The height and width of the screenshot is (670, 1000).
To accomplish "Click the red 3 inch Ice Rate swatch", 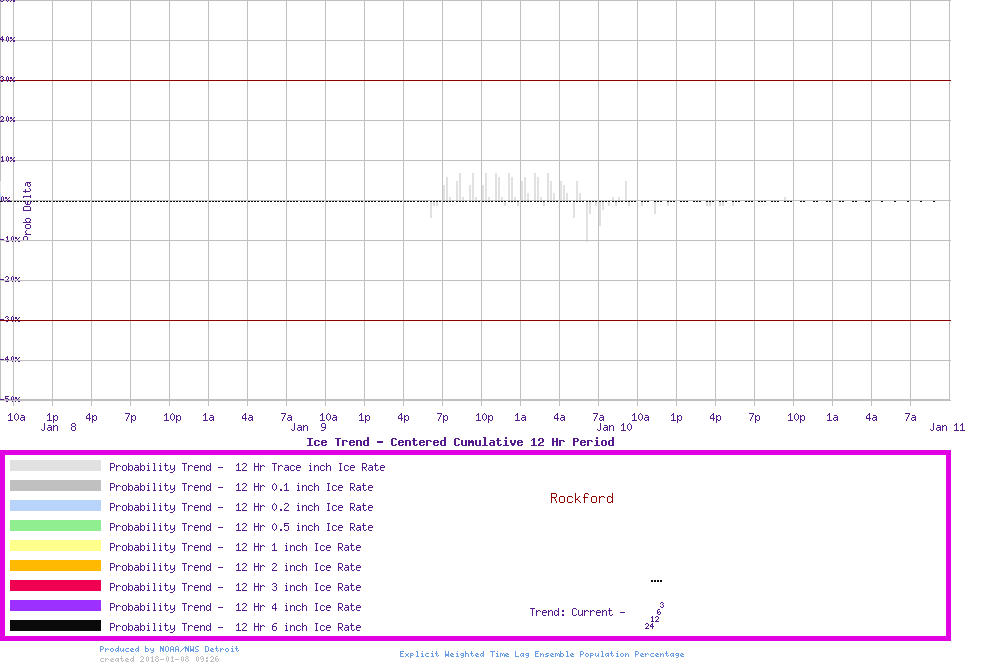I will click(x=55, y=586).
